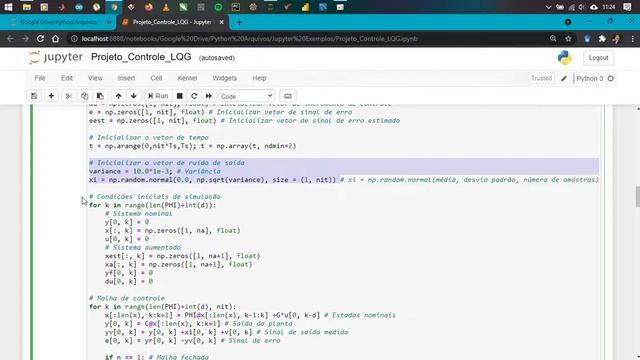640x360 pixels.
Task: Open the Cell menu
Action: click(156, 78)
